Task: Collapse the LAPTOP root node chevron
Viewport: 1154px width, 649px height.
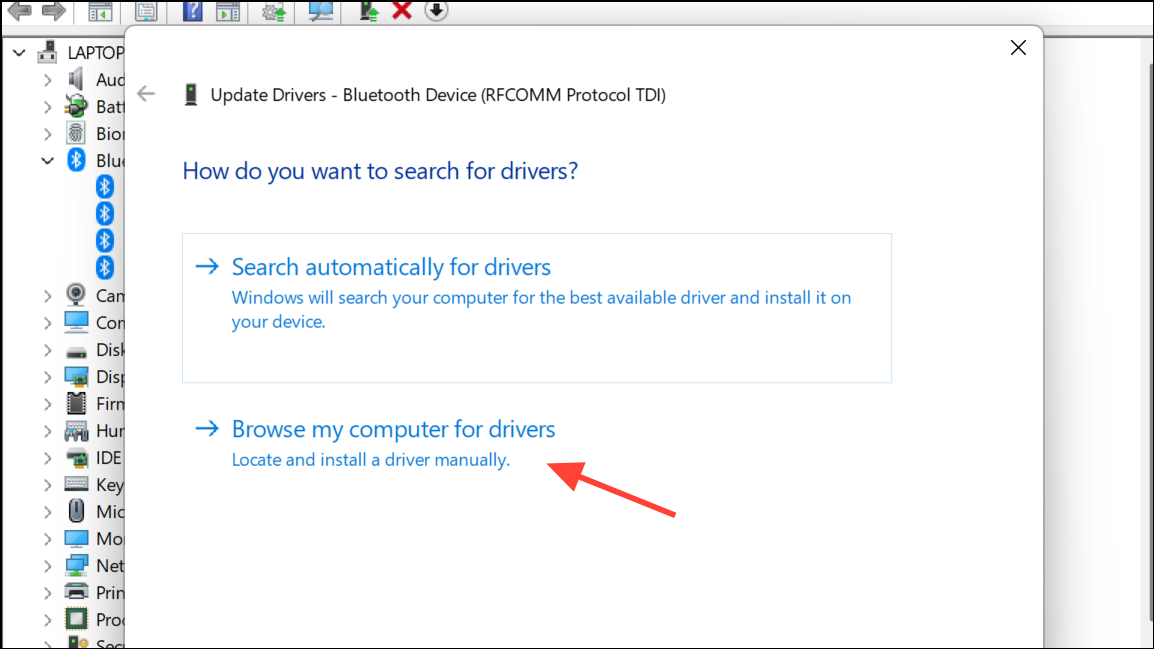Action: [19, 53]
